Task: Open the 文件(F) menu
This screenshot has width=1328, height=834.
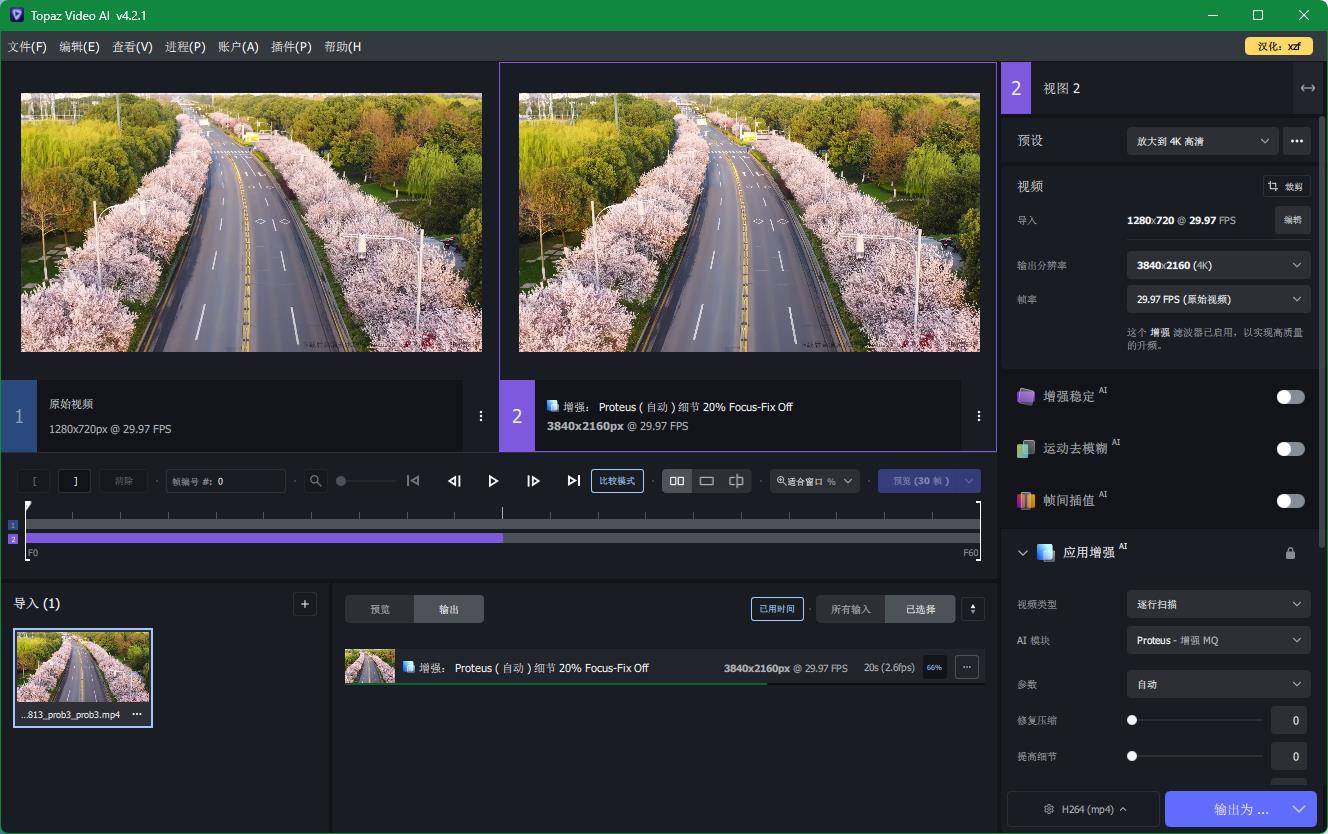Action: tap(27, 47)
